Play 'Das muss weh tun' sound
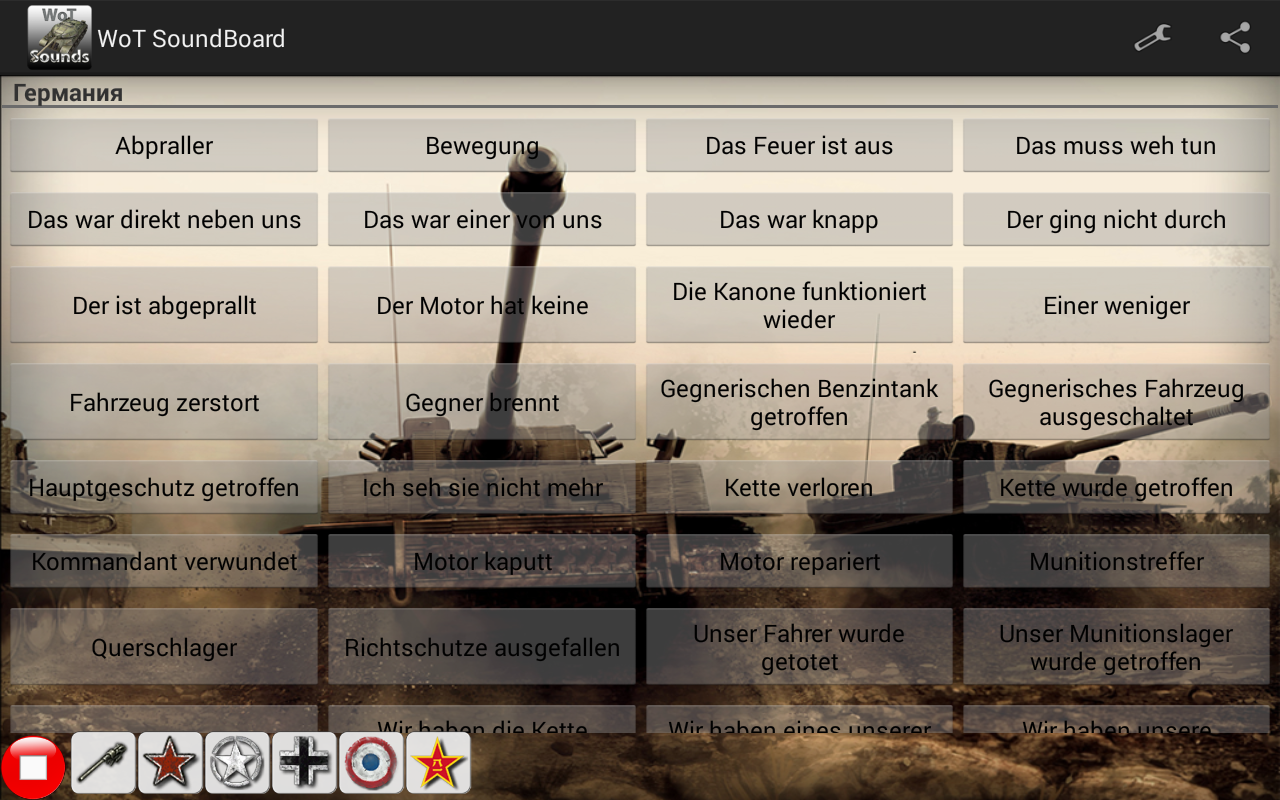1280x800 pixels. pyautogui.click(x=1116, y=146)
